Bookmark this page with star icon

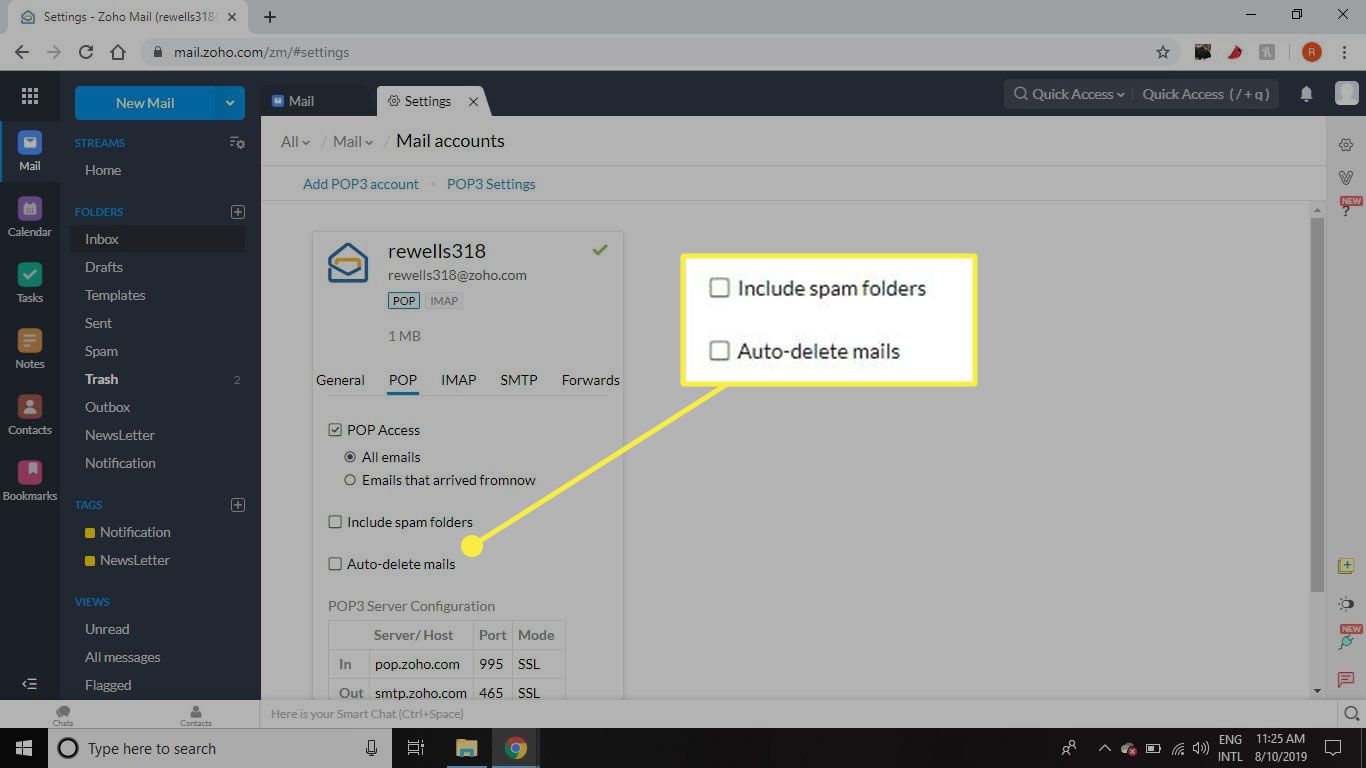tap(1162, 52)
